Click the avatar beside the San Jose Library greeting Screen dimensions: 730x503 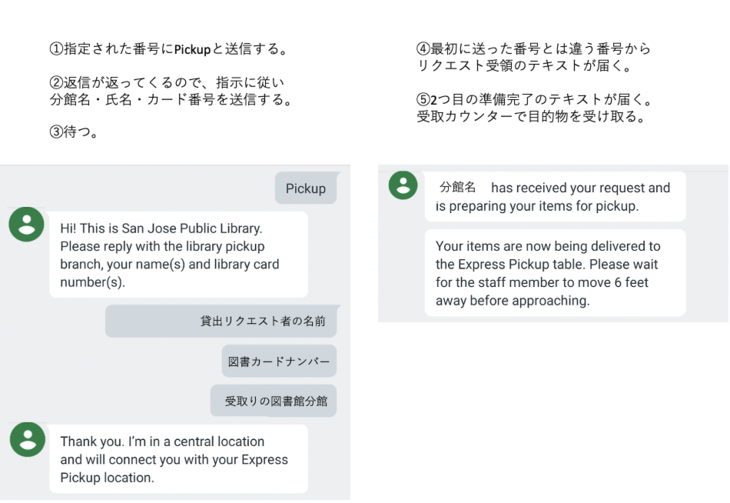pyautogui.click(x=27, y=225)
